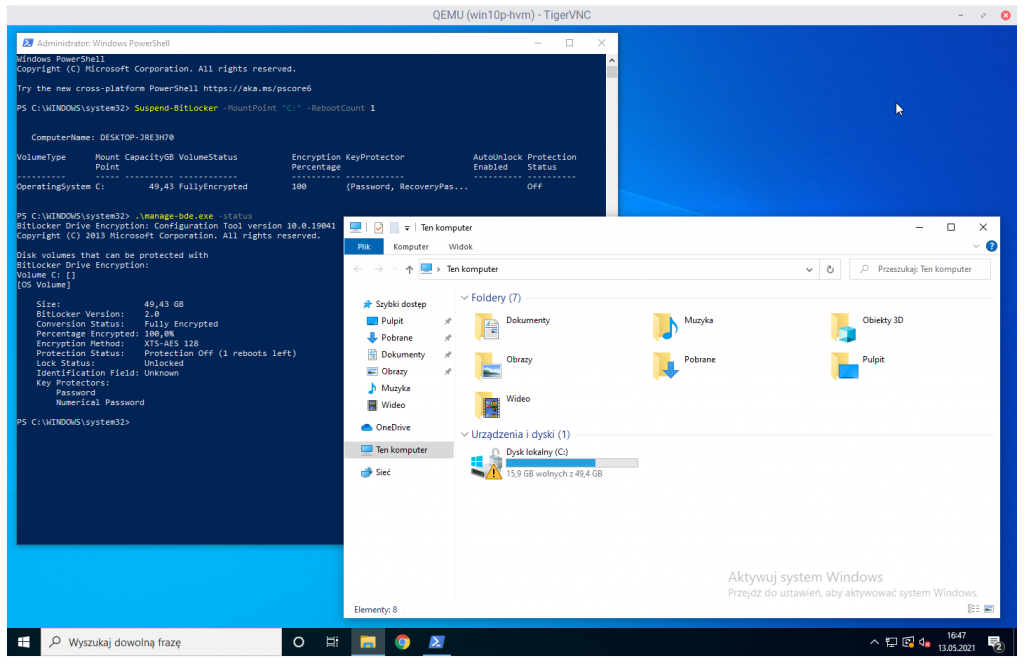Switch to details view in status bar

[973, 609]
